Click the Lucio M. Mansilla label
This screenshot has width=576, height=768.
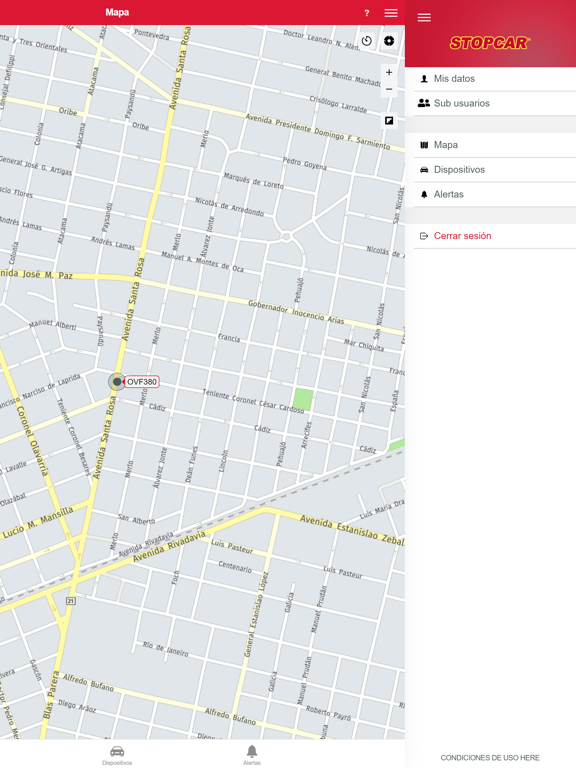tap(38, 523)
